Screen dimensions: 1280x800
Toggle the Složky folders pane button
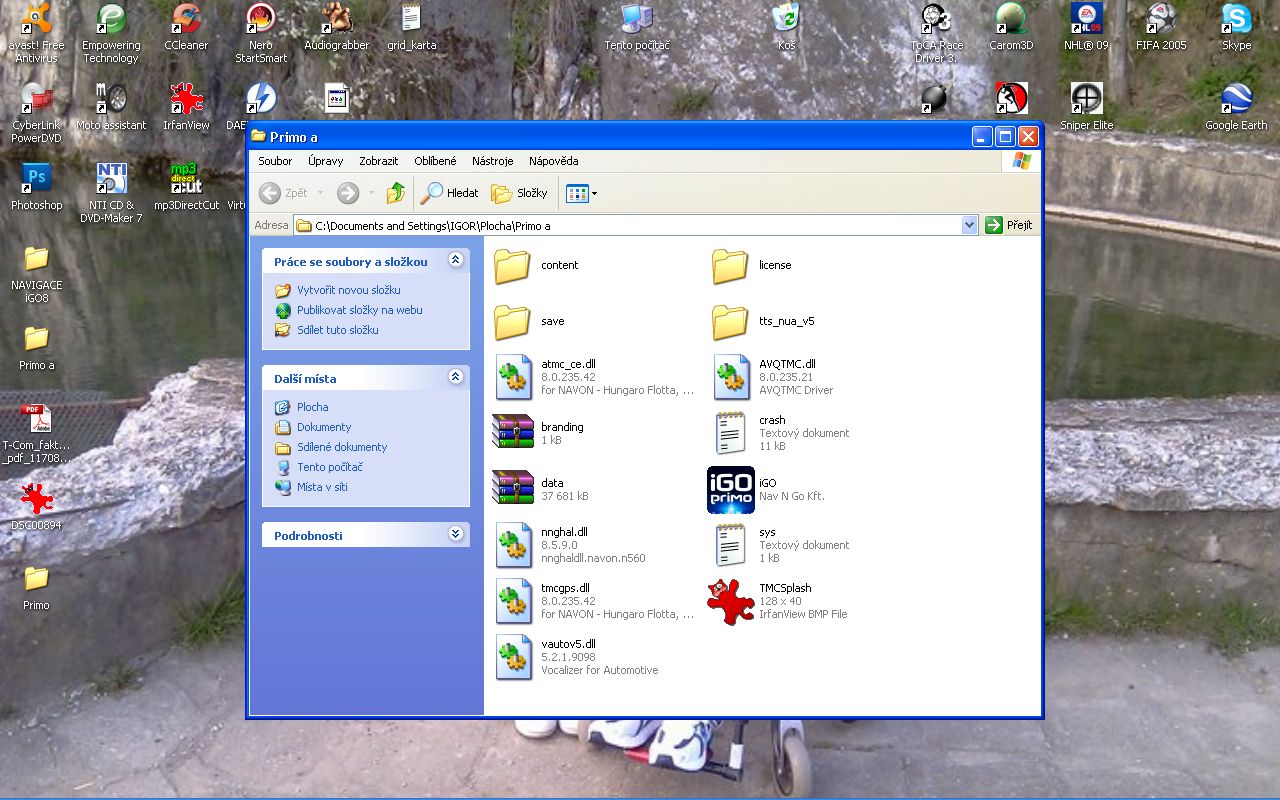(519, 193)
